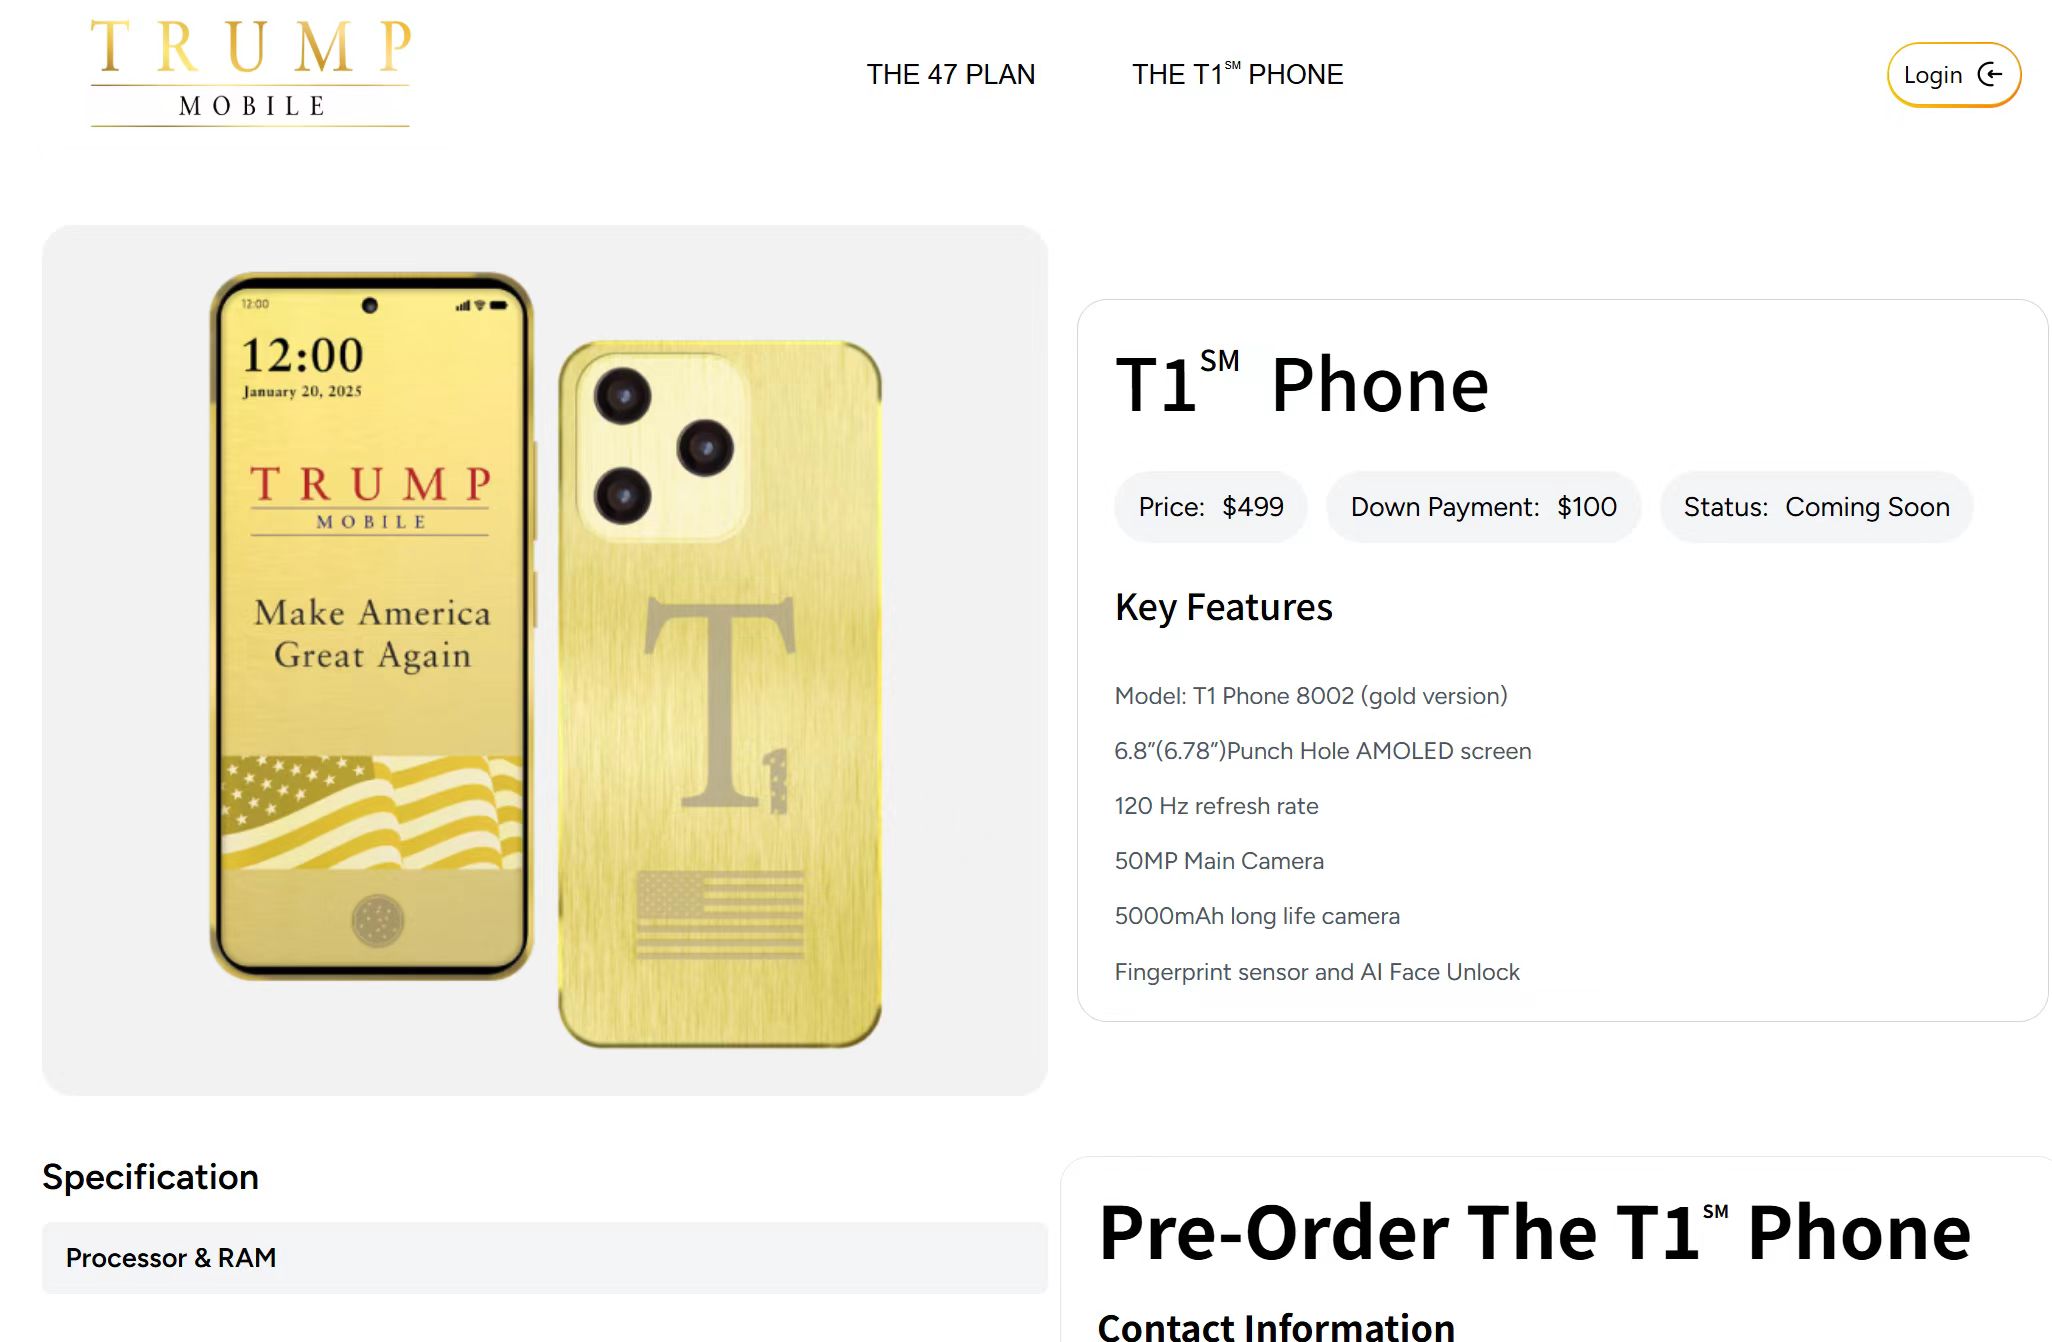This screenshot has width=2052, height=1342.
Task: Click the fingerprint sensor on phone screen
Action: click(377, 919)
